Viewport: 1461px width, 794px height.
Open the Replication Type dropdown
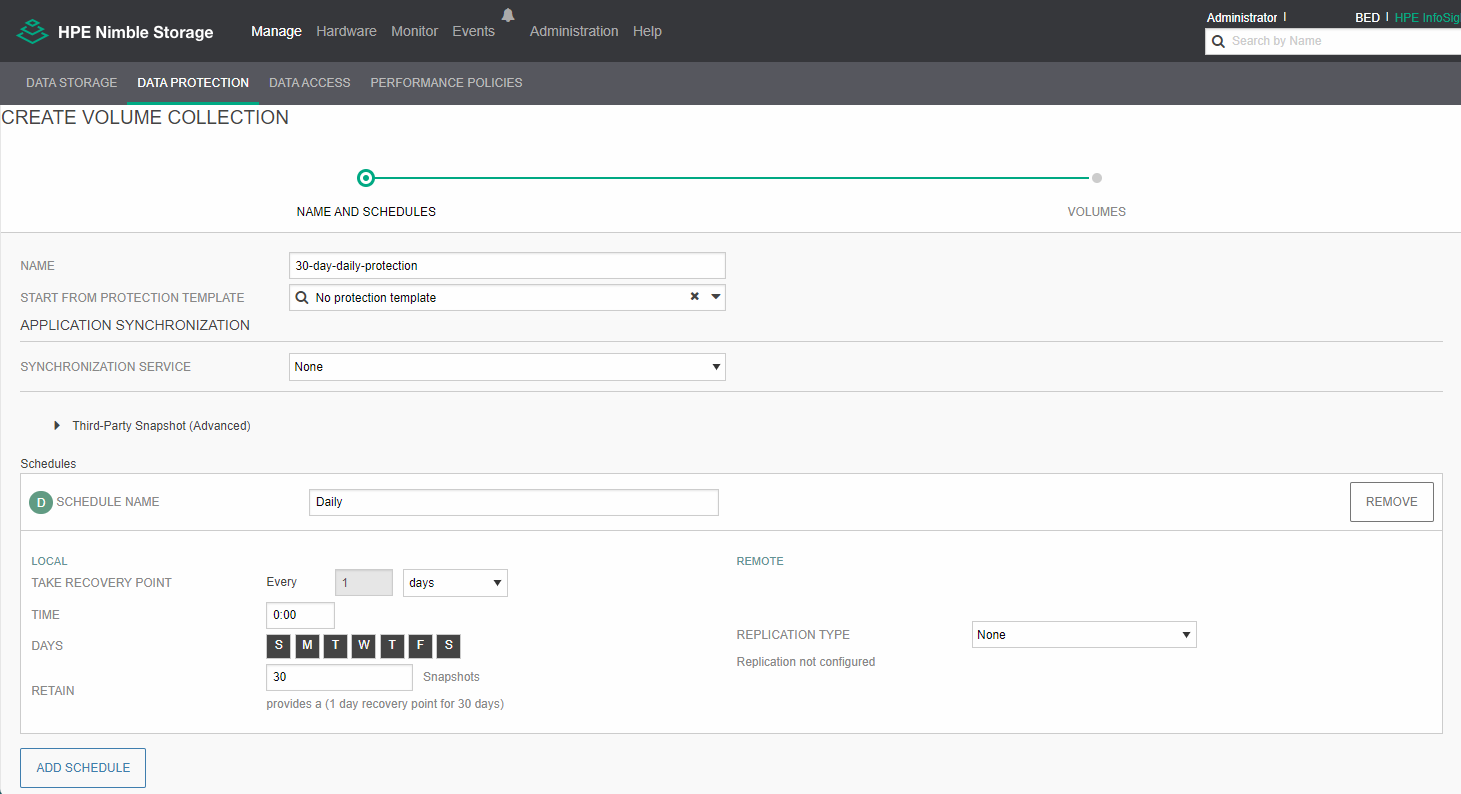pos(1084,635)
